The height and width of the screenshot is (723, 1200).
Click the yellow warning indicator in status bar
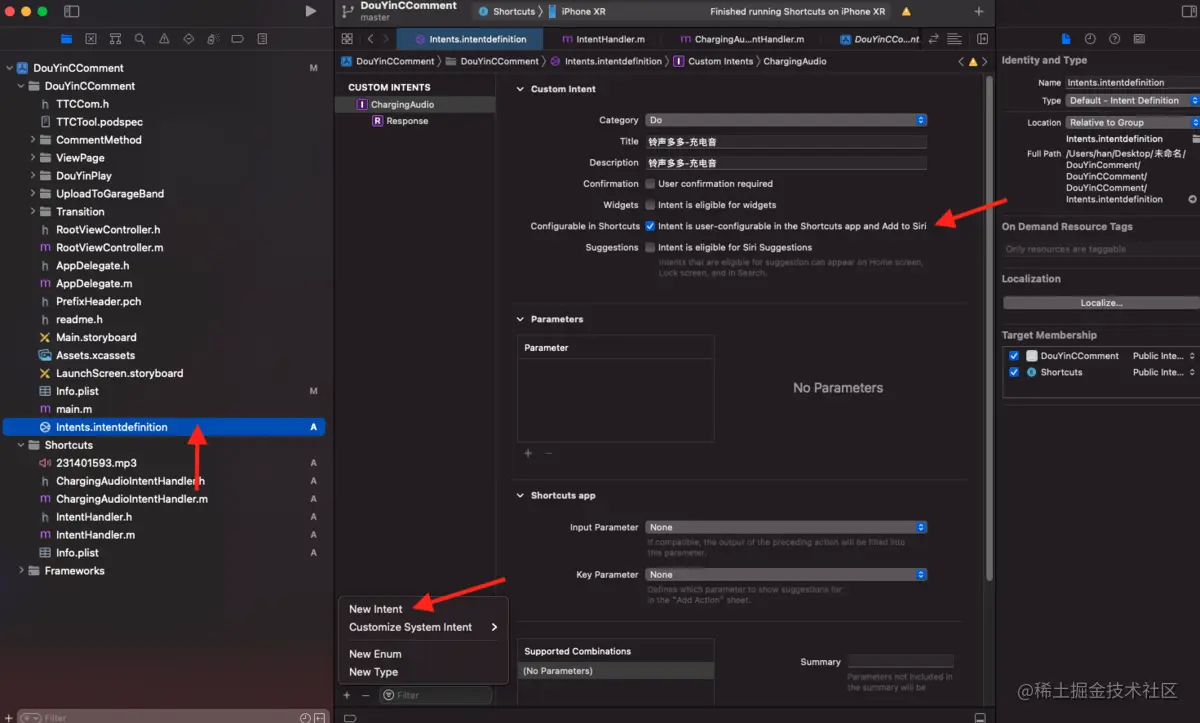point(906,12)
